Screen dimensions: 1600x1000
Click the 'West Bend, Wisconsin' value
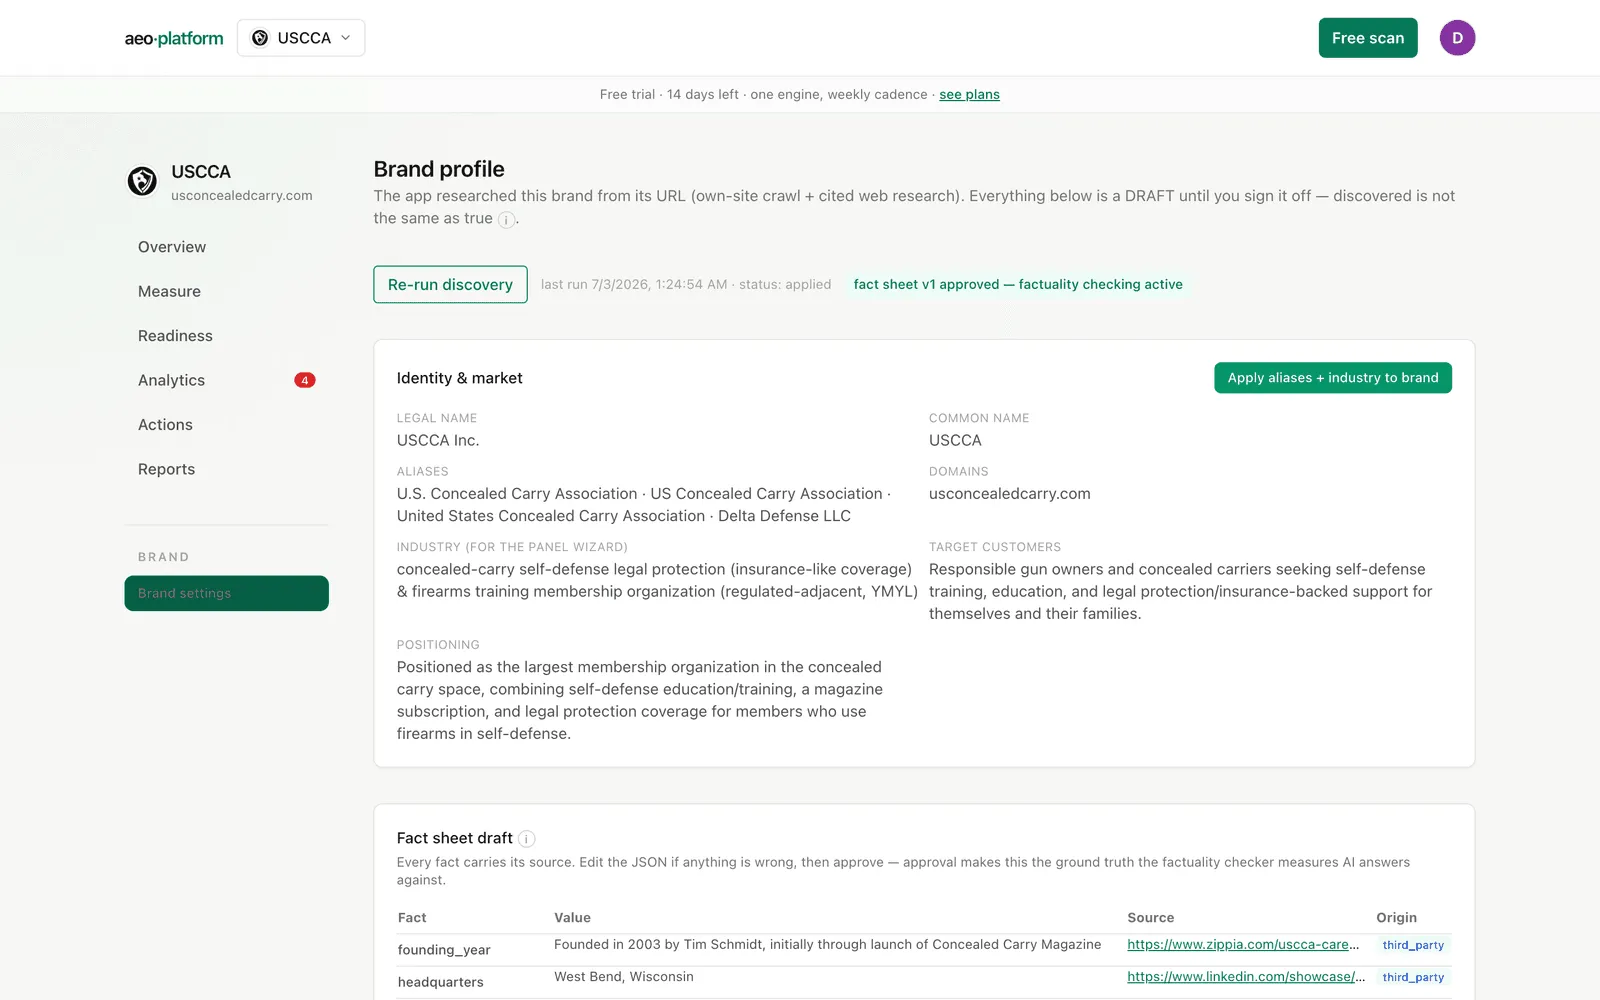624,977
